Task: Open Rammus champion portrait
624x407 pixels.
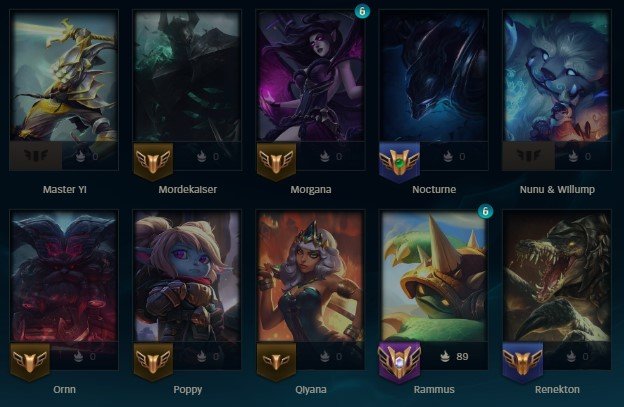Action: pos(434,276)
